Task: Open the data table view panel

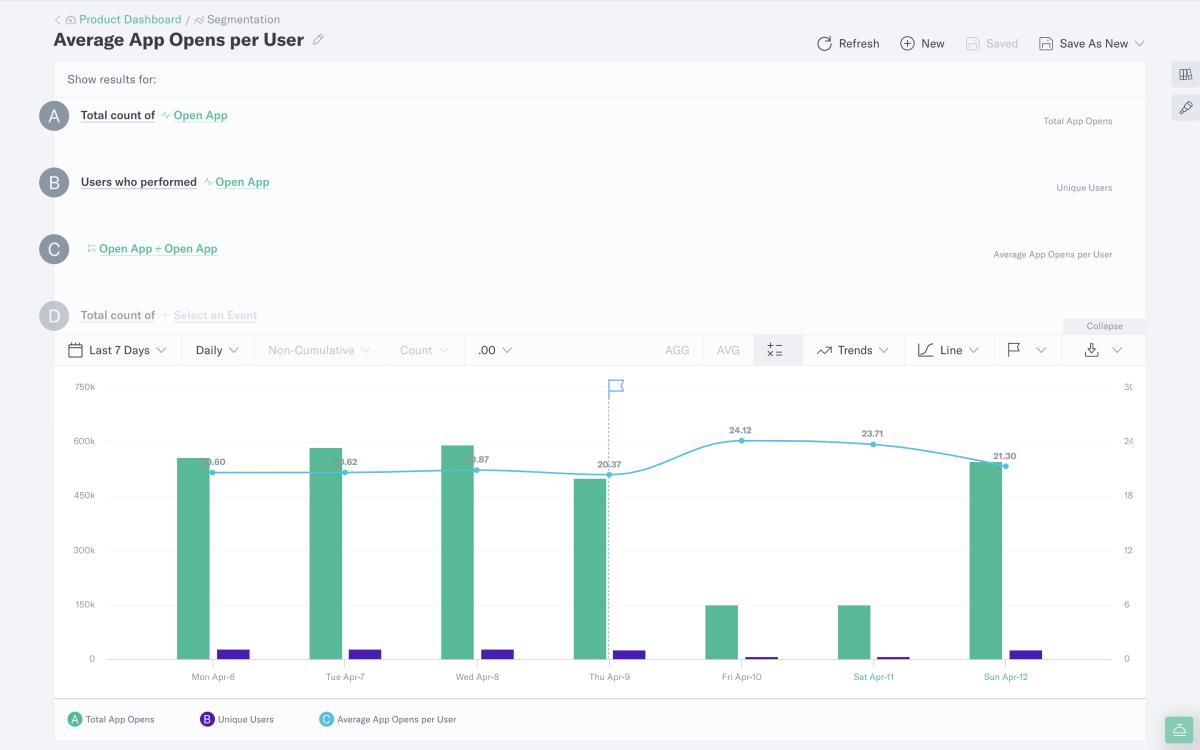Action: coord(1186,73)
